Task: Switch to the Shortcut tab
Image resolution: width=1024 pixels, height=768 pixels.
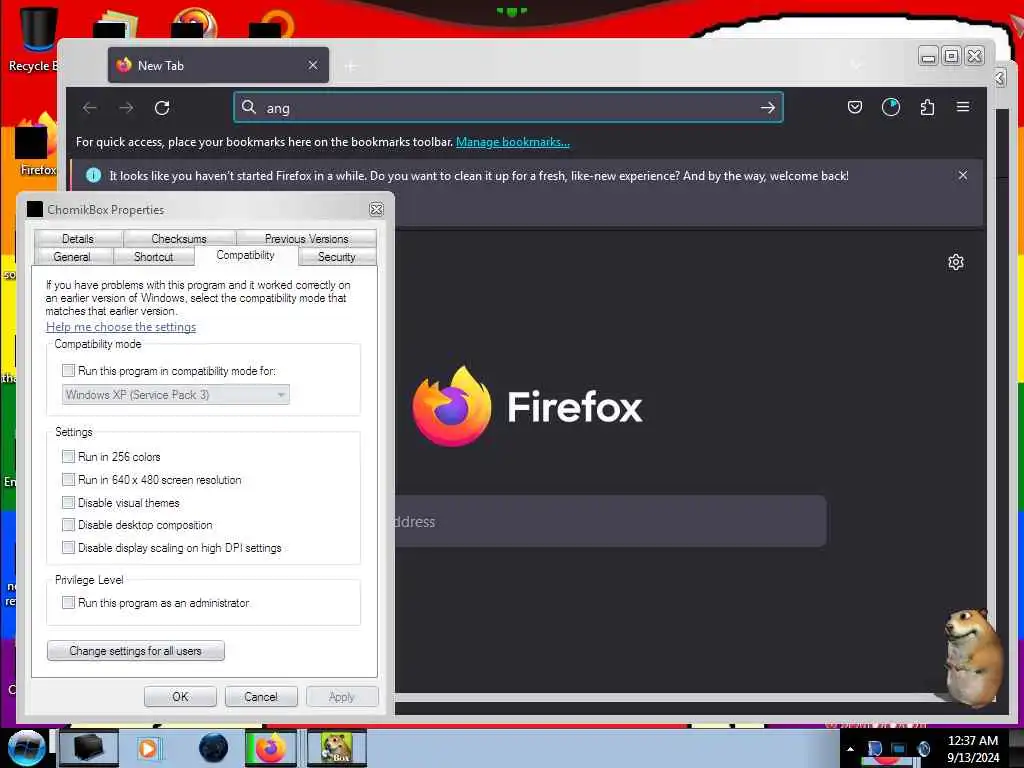Action: [153, 257]
